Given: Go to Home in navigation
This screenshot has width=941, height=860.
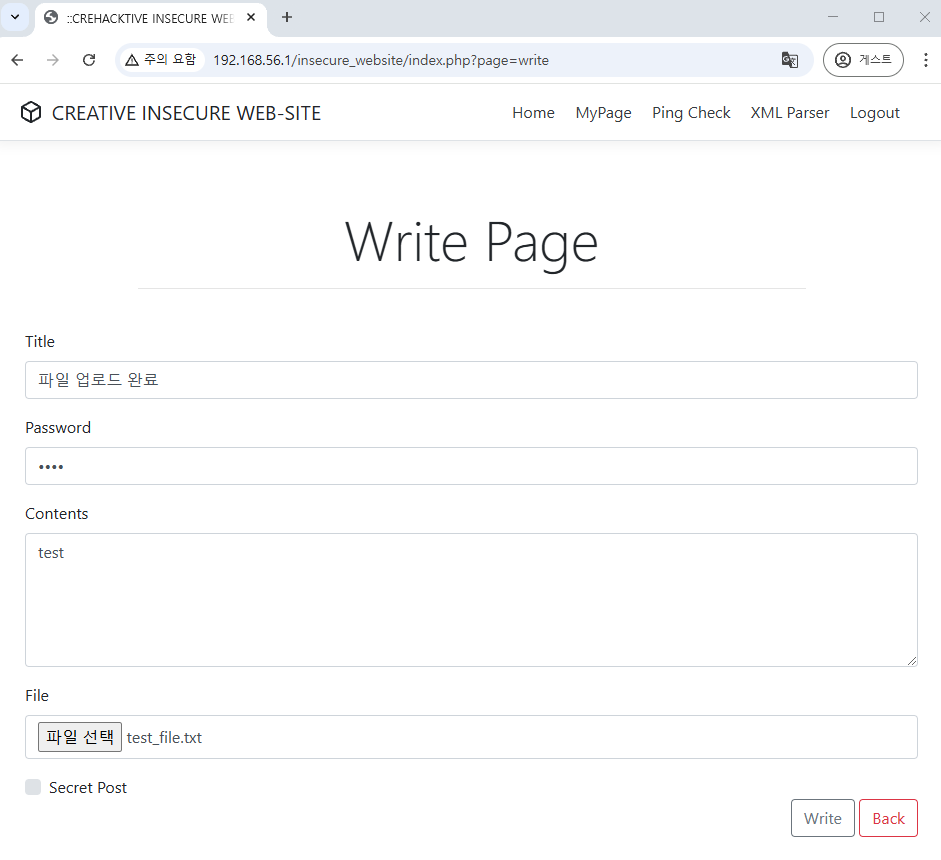Looking at the screenshot, I should (533, 113).
